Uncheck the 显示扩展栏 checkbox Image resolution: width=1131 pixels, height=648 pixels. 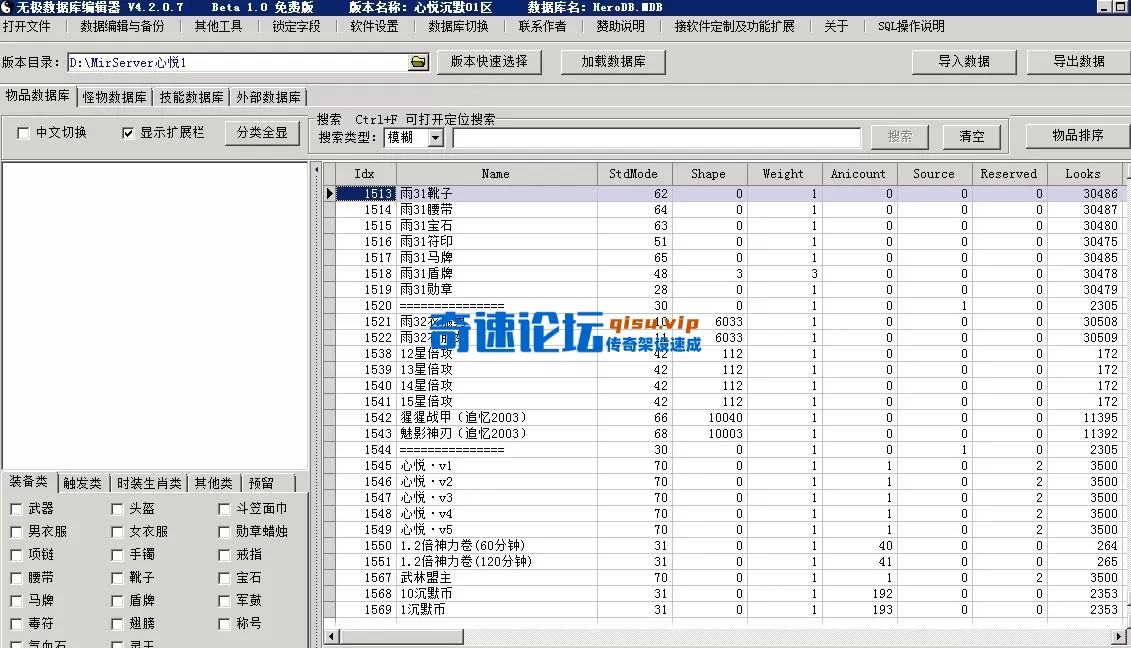(128, 133)
